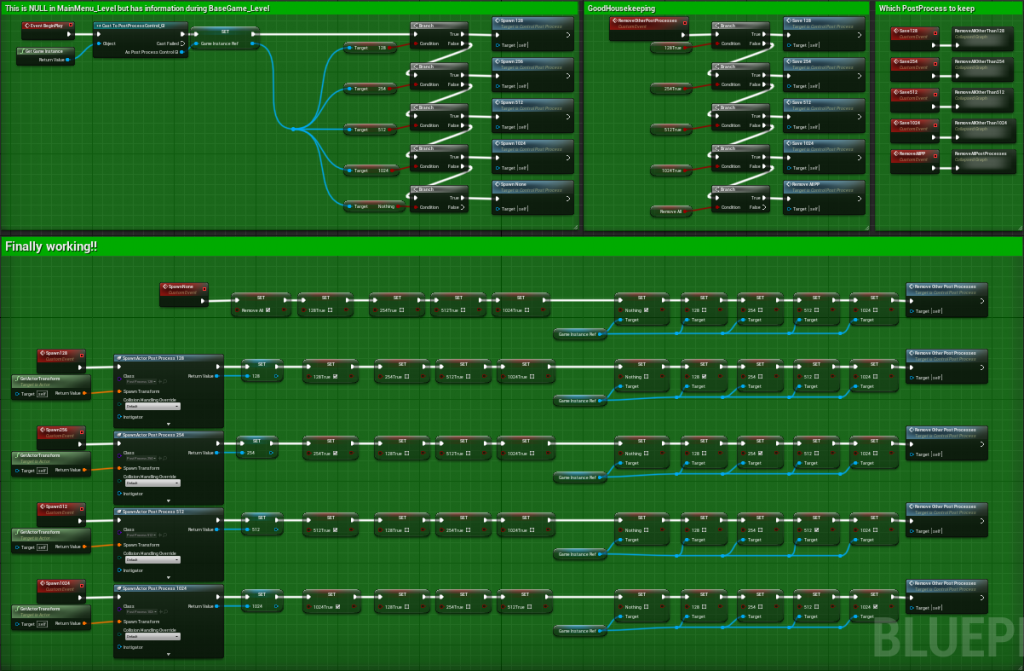Click the Save512 custom event icon
This screenshot has height=671, width=1024.
tap(896, 92)
